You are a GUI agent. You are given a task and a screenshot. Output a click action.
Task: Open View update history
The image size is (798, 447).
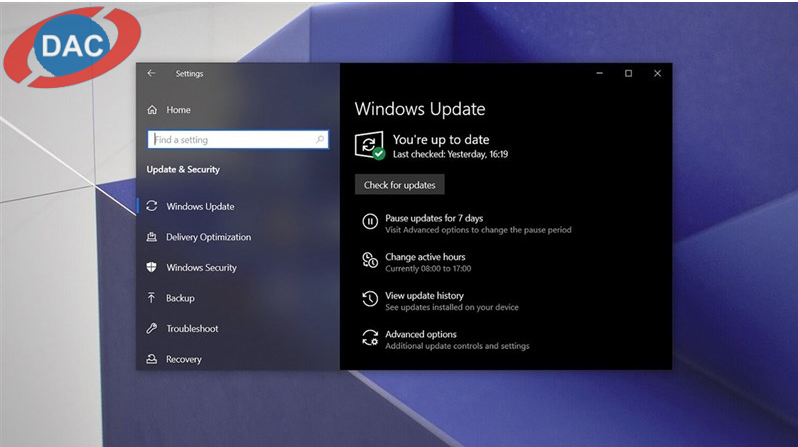coord(424,295)
